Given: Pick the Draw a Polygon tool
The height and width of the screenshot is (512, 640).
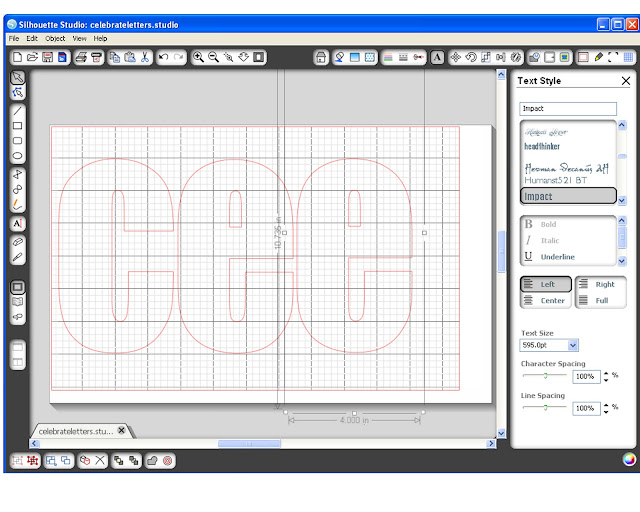Looking at the screenshot, I should click(18, 174).
